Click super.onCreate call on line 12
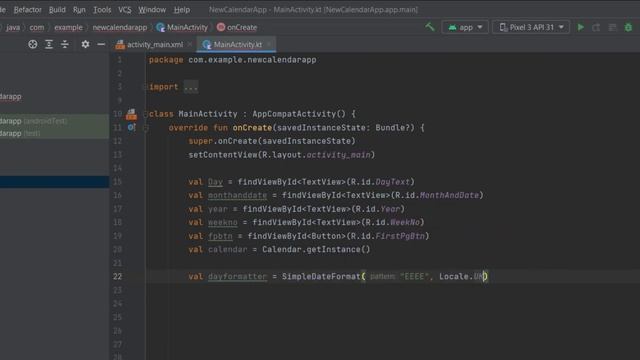 271,141
